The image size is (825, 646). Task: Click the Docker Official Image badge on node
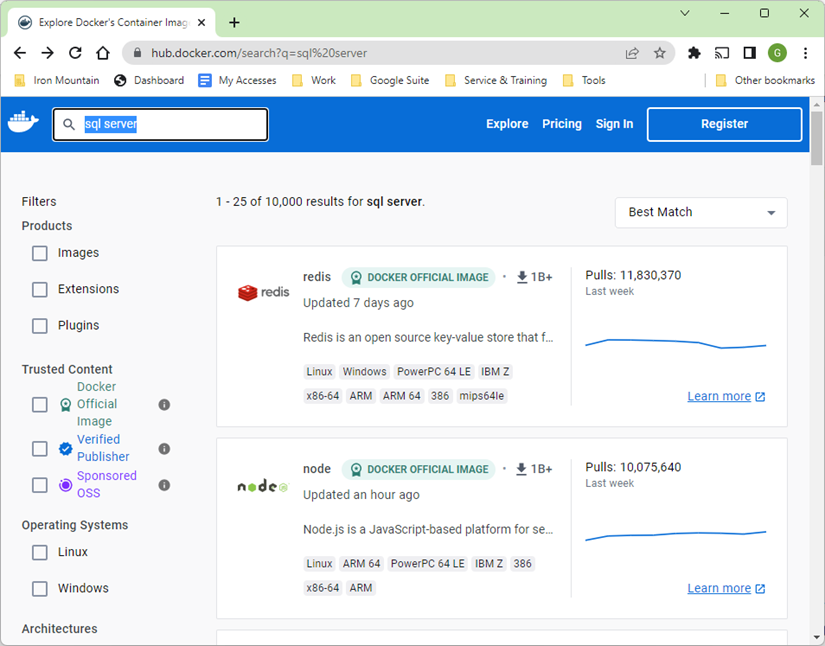[418, 469]
